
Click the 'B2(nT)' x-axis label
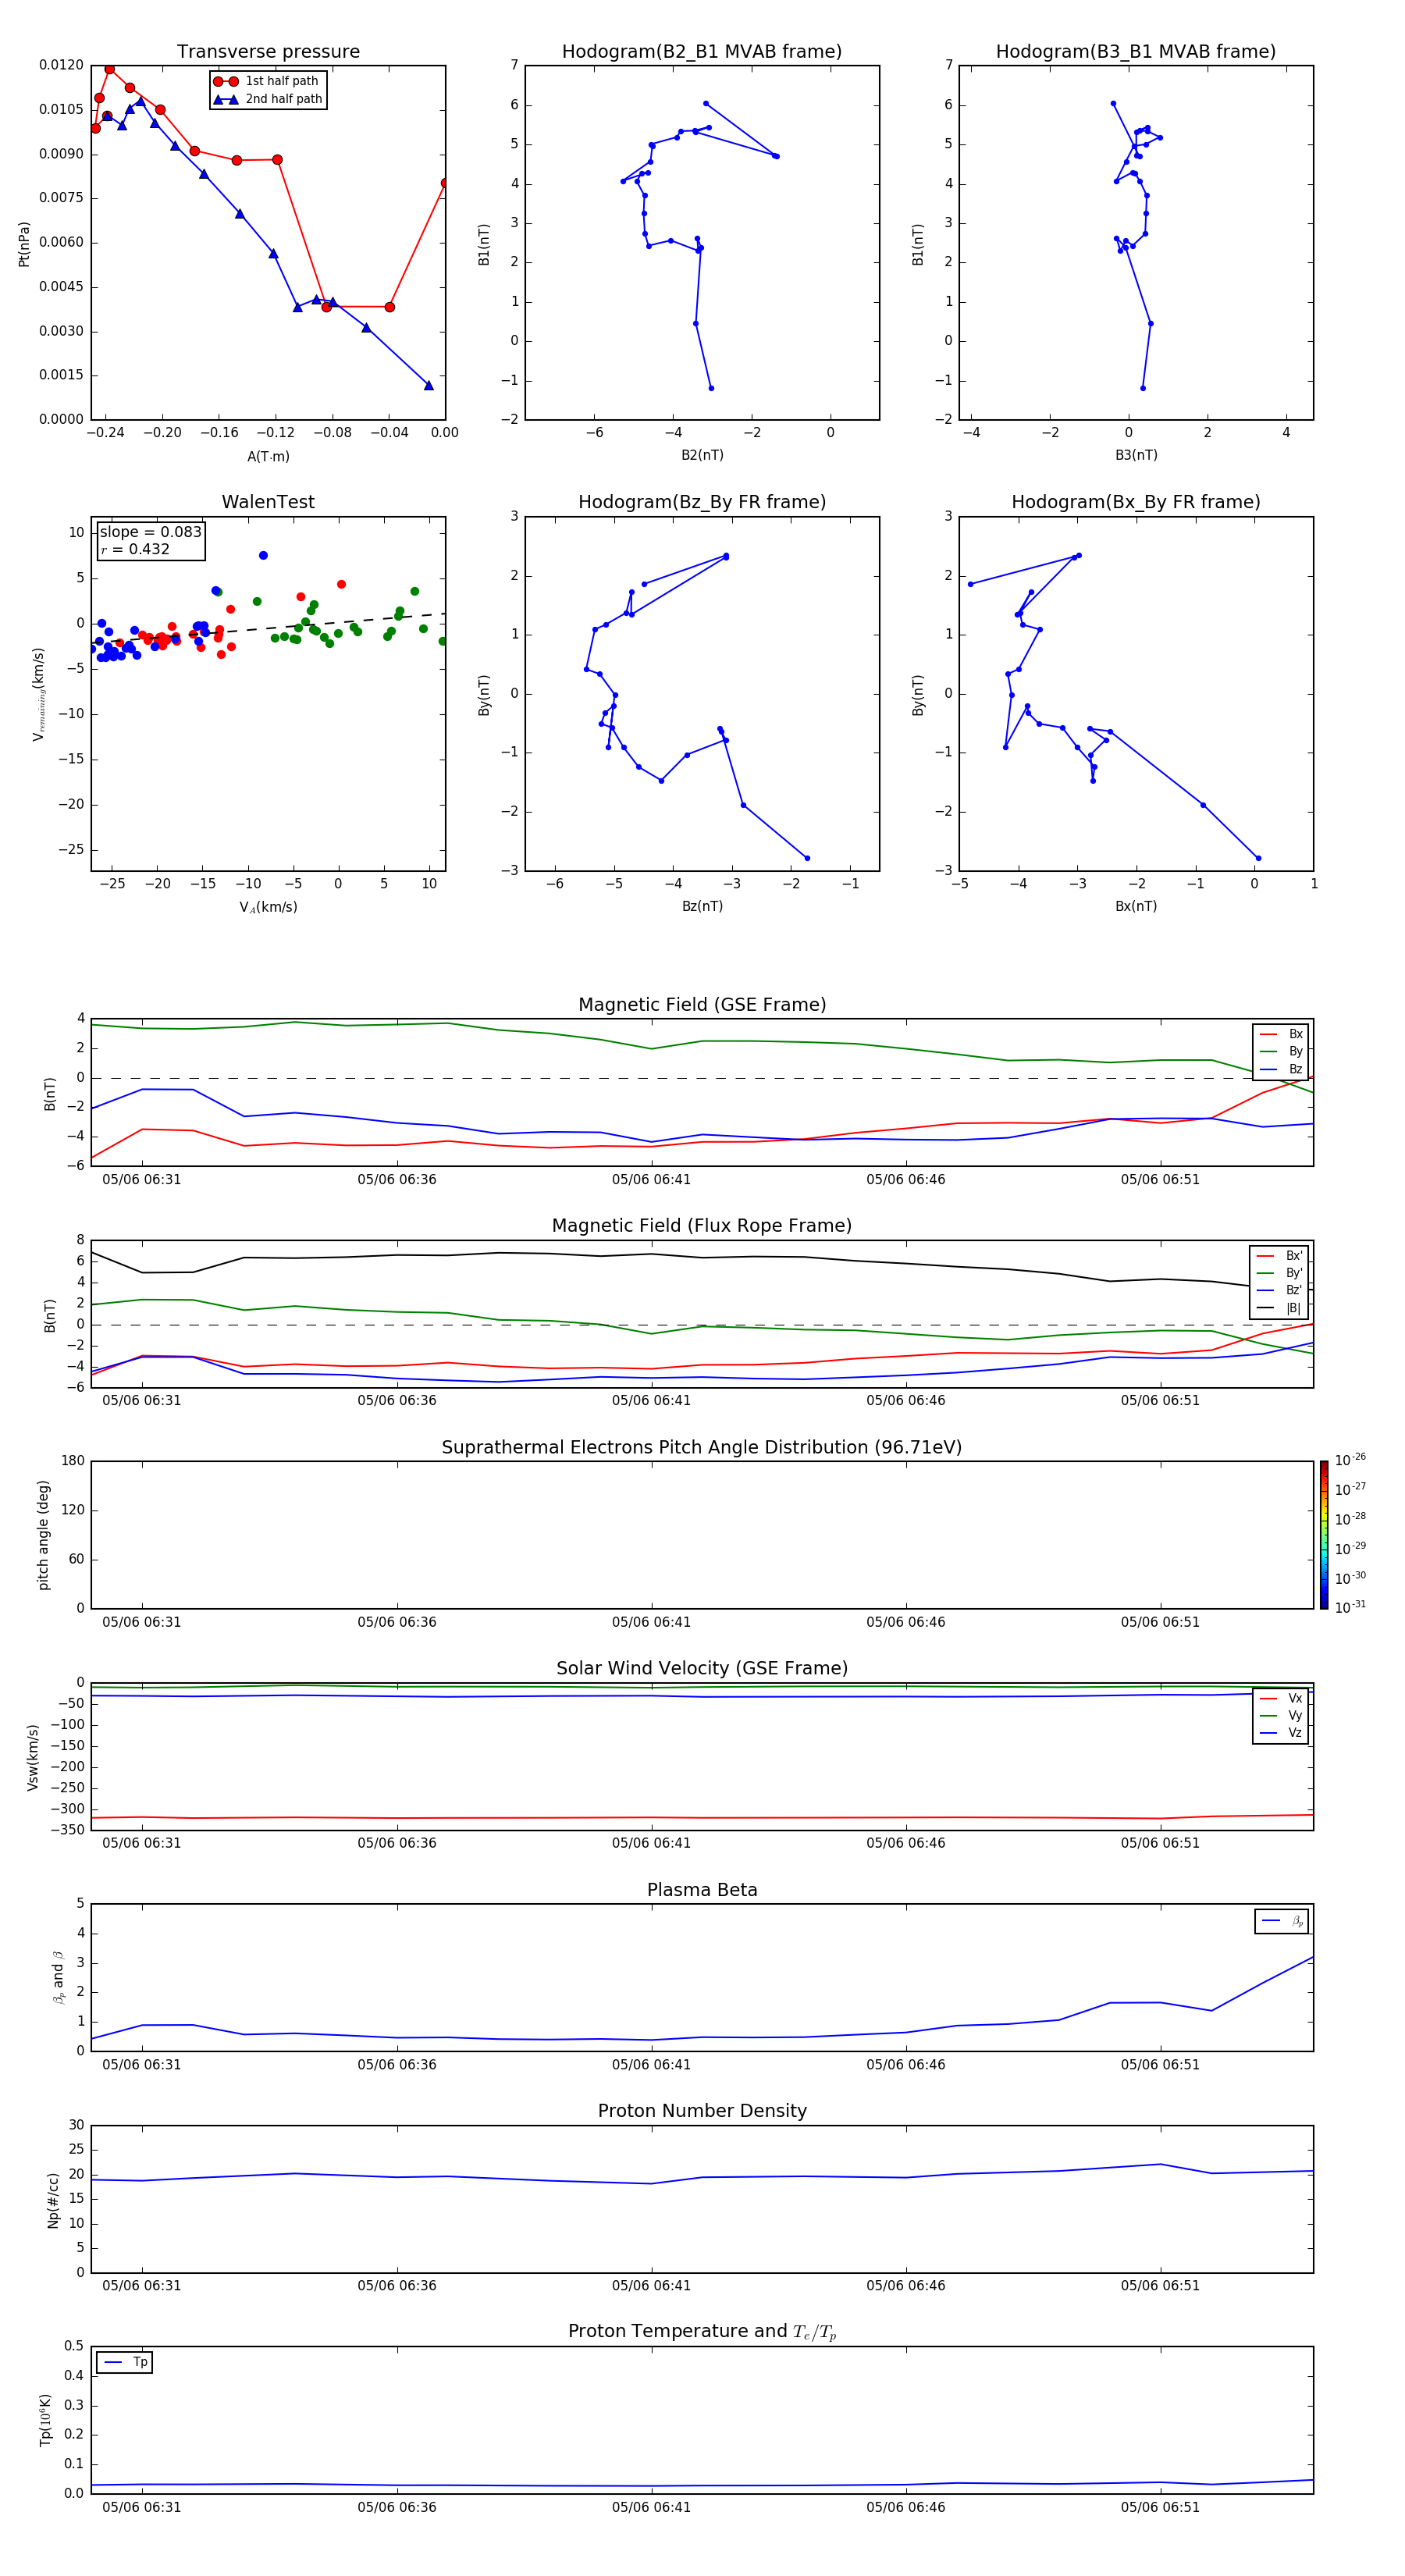pos(702,455)
